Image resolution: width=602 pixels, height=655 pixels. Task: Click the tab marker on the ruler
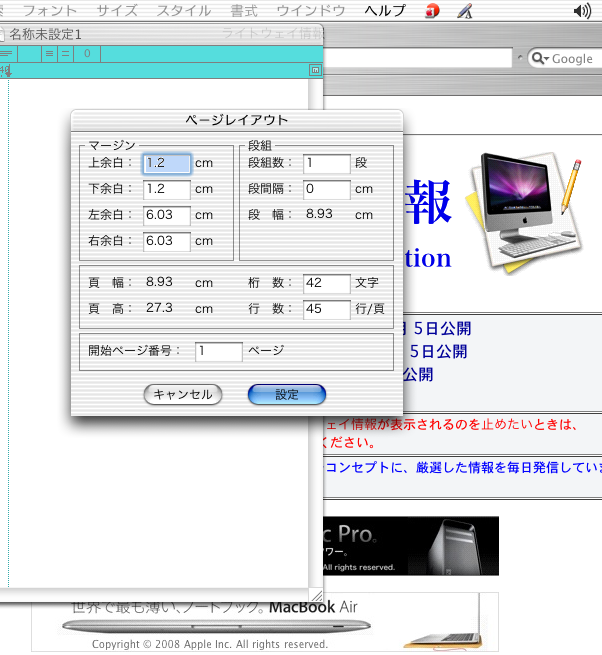(6, 71)
